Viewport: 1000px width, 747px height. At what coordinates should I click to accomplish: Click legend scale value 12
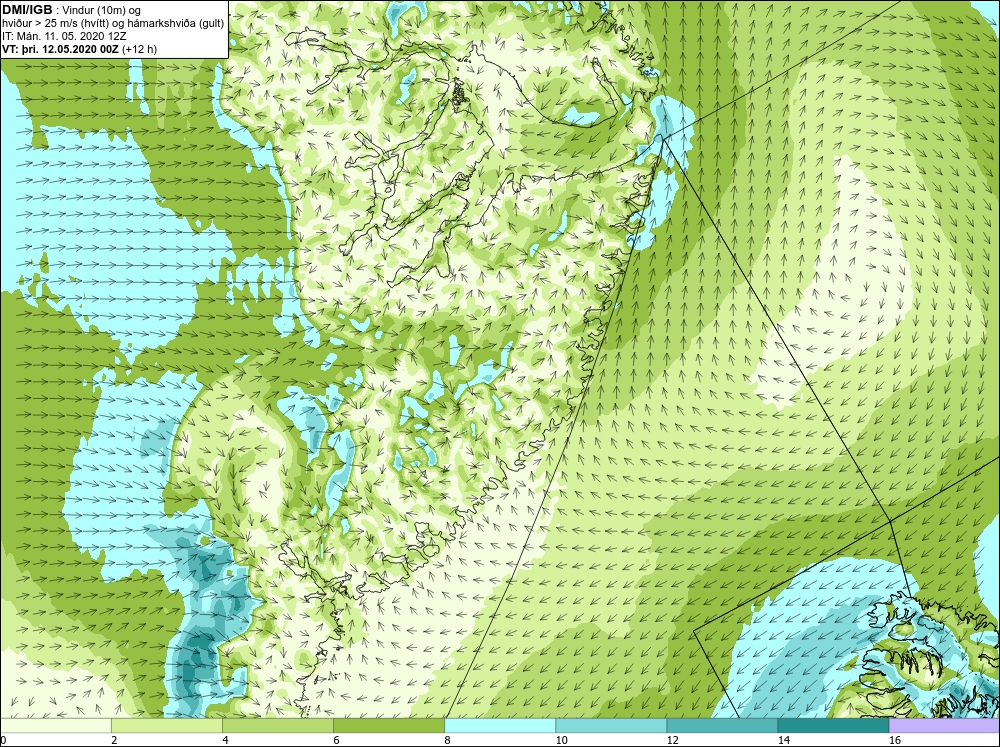672,740
